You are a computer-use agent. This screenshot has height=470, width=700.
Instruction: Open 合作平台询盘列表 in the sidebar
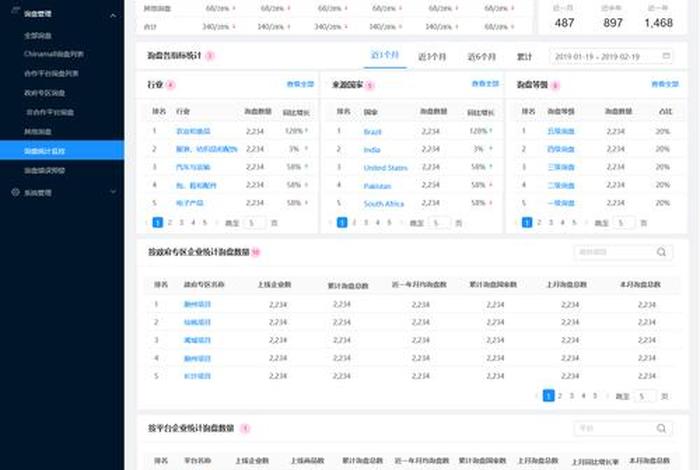click(x=51, y=73)
